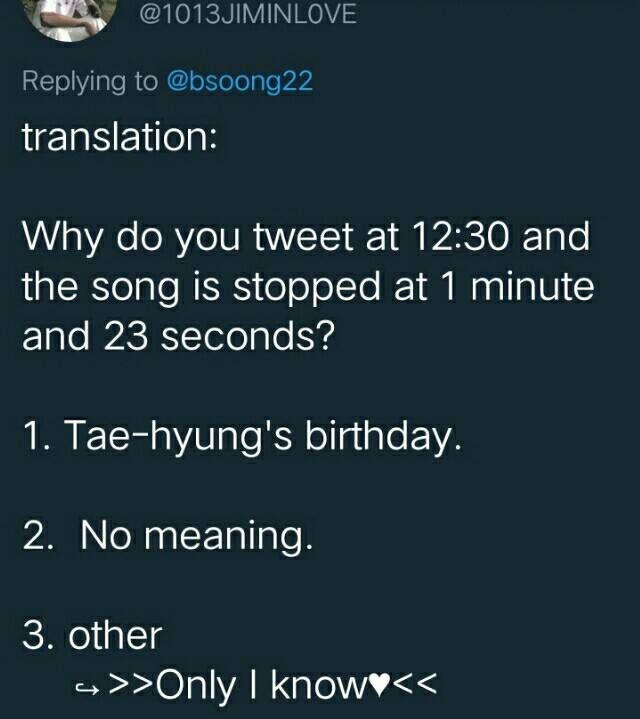Screen dimensions: 640x719
Task: Open the @1013JIMINLOVE profile handle
Action: click(244, 16)
